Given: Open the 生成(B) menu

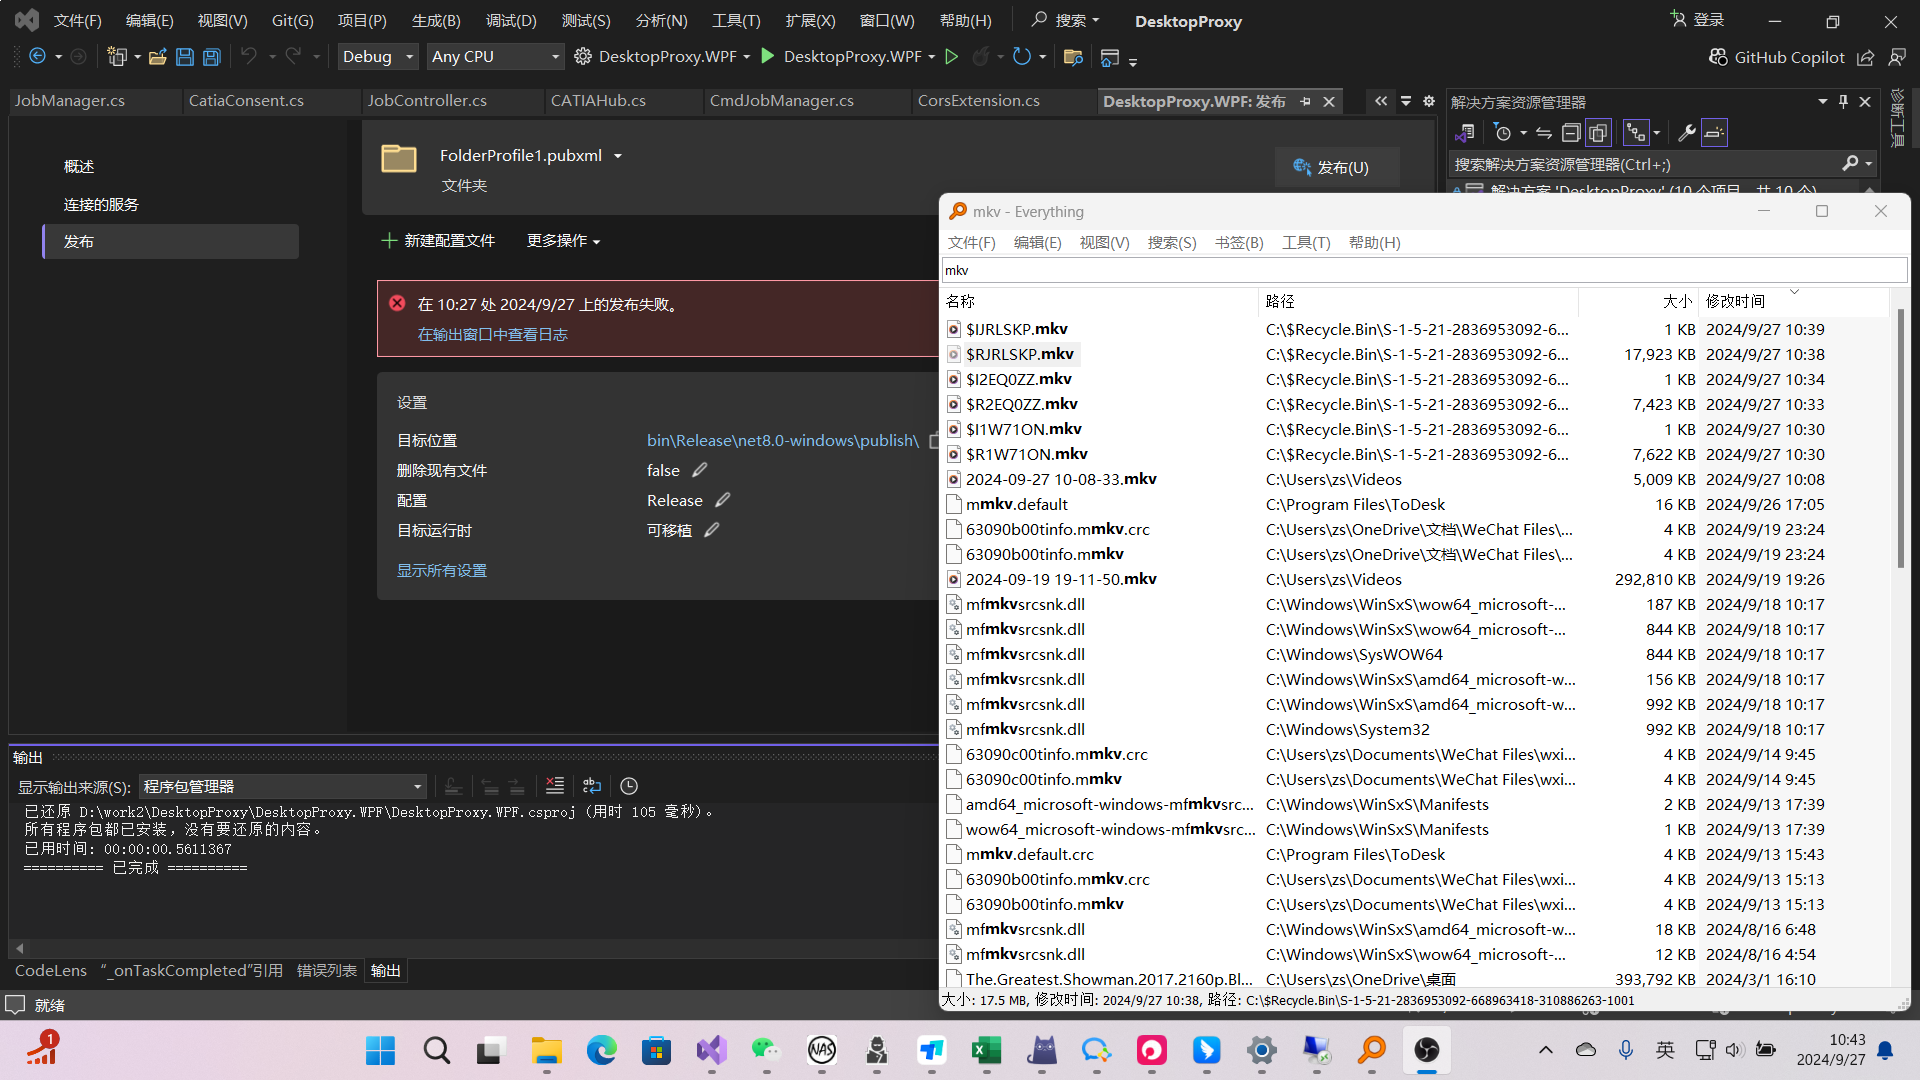Looking at the screenshot, I should pyautogui.click(x=436, y=20).
